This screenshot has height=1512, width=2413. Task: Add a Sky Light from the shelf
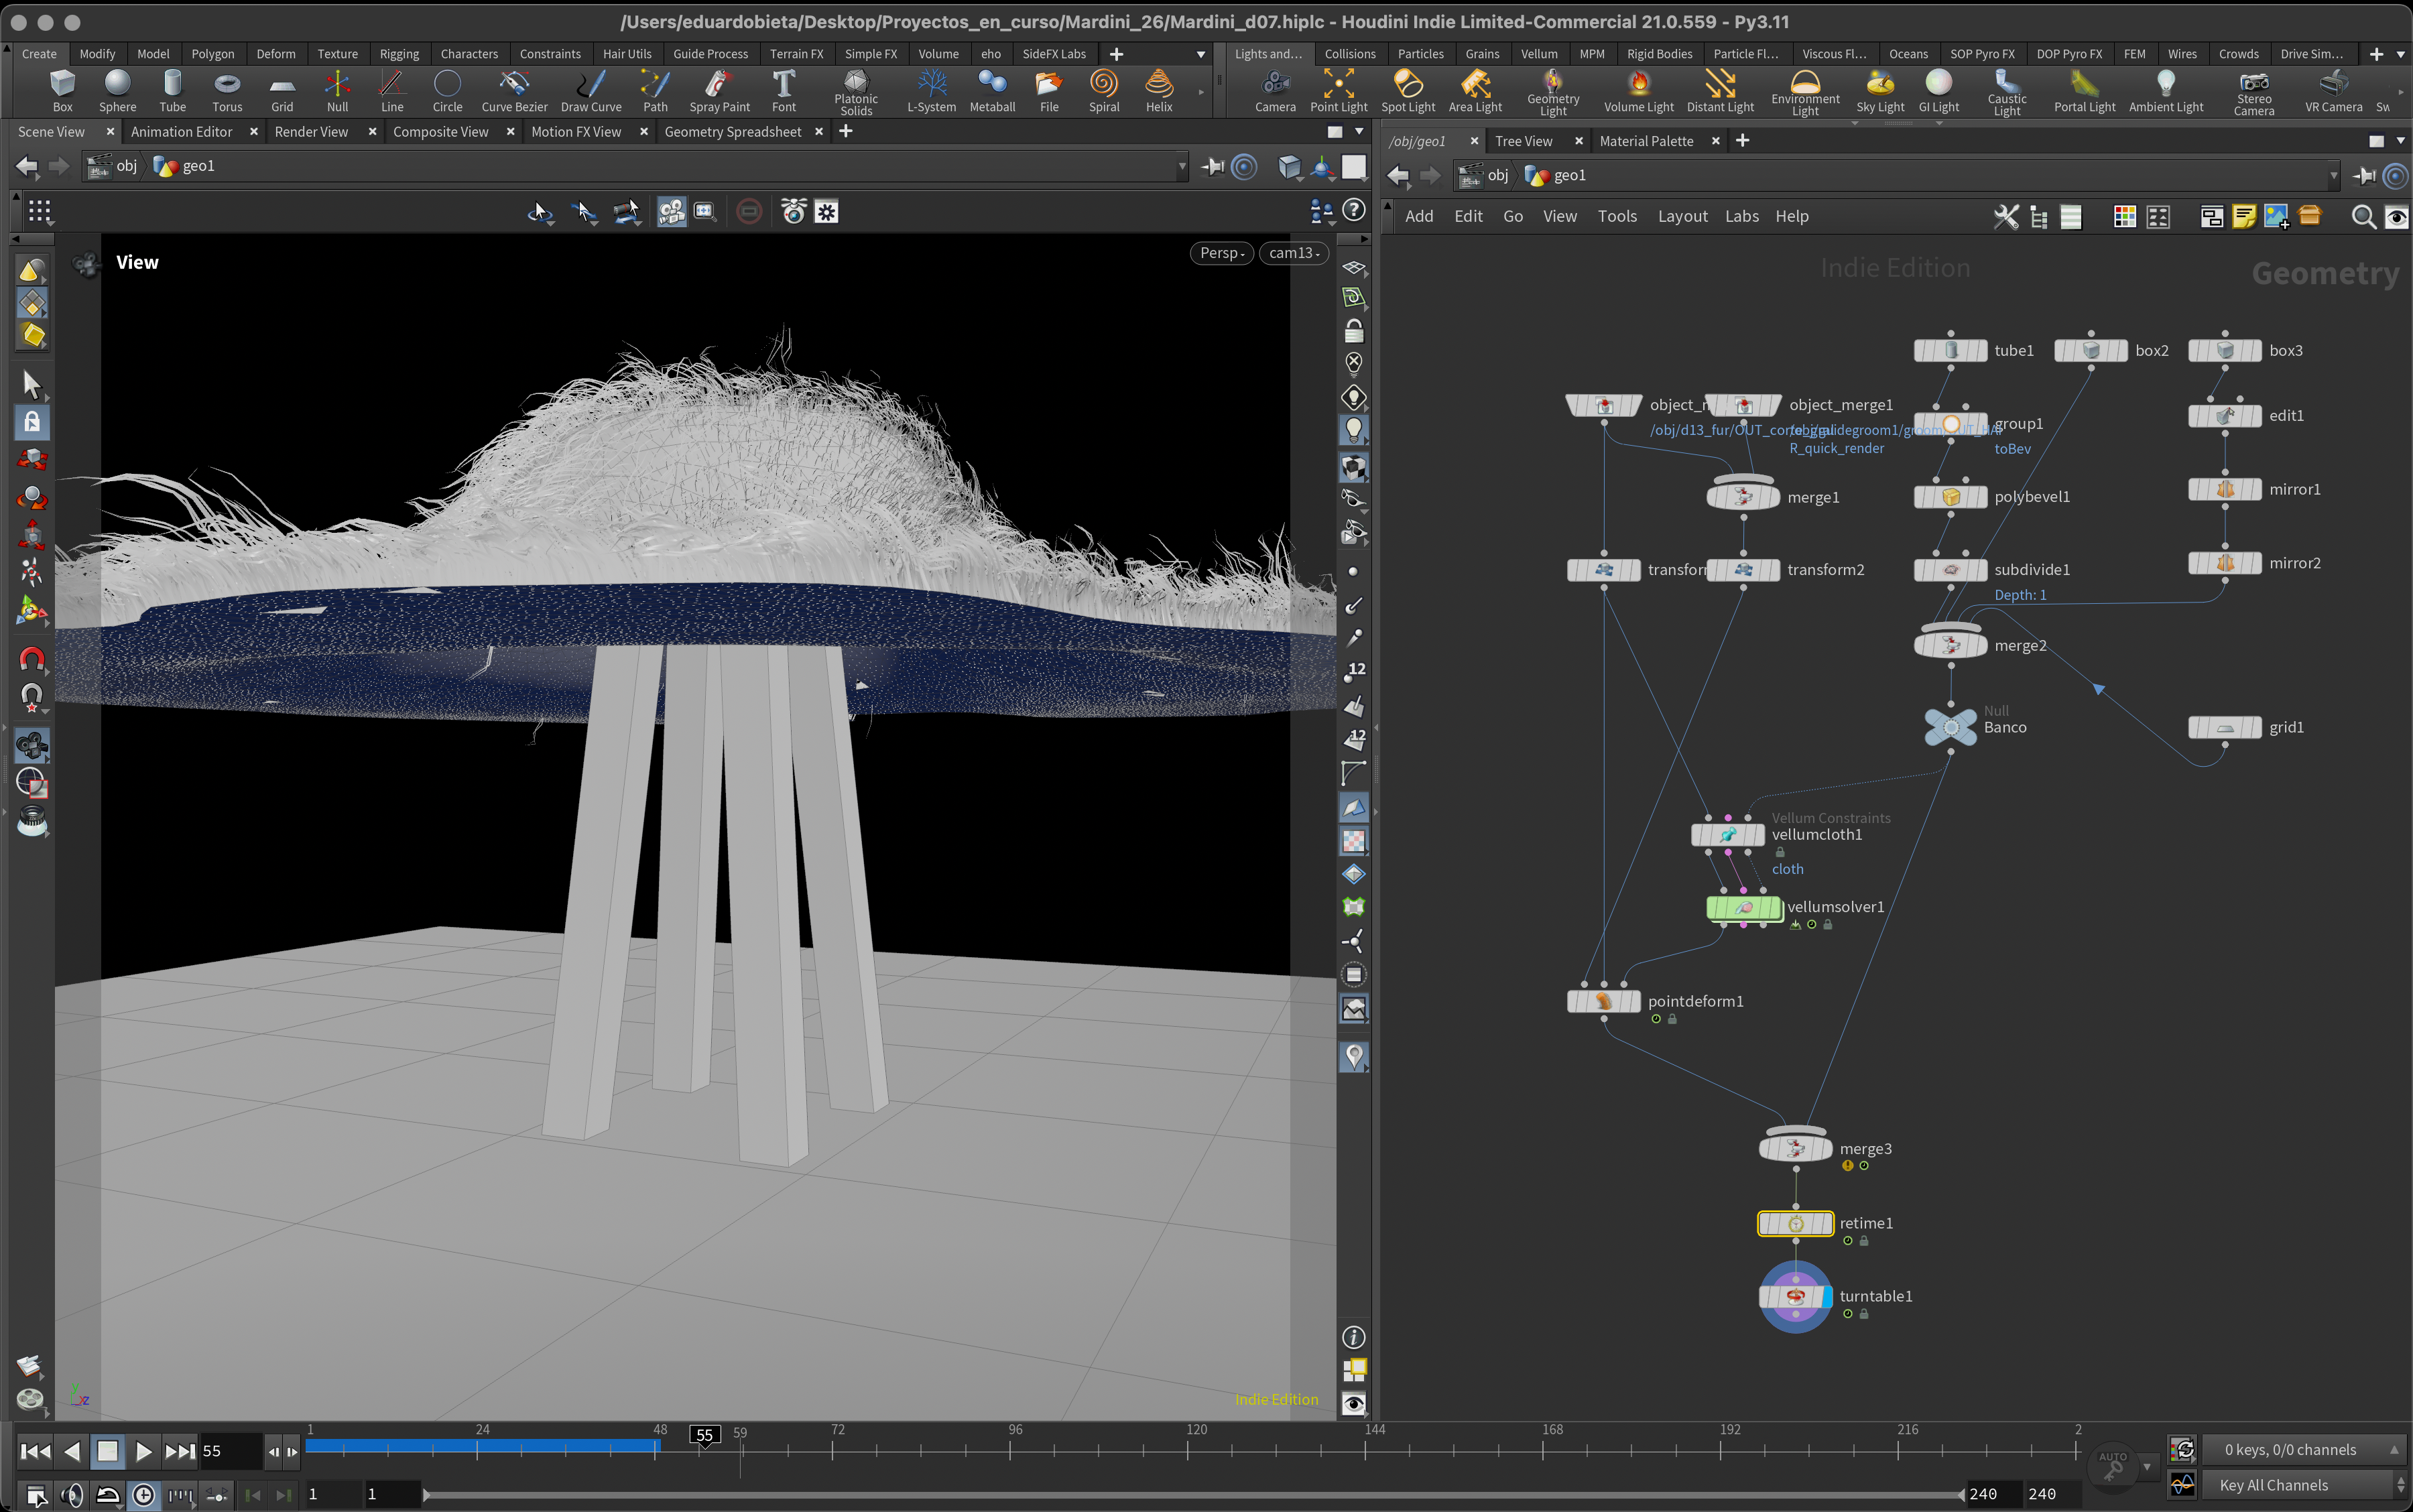pyautogui.click(x=1879, y=89)
